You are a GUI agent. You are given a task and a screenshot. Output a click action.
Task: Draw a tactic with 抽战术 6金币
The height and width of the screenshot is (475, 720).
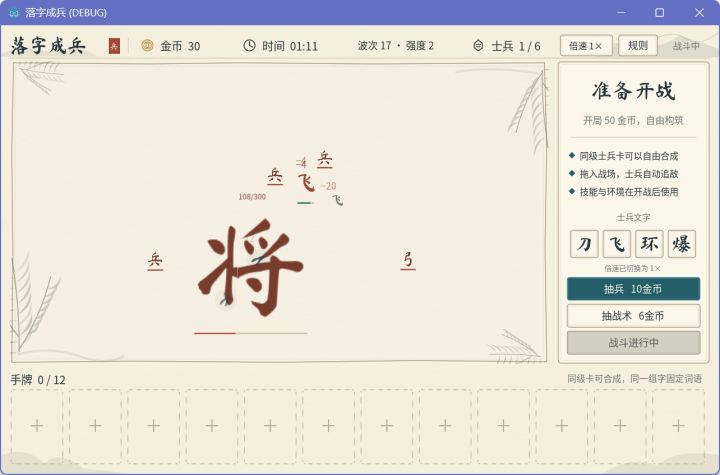coord(633,316)
